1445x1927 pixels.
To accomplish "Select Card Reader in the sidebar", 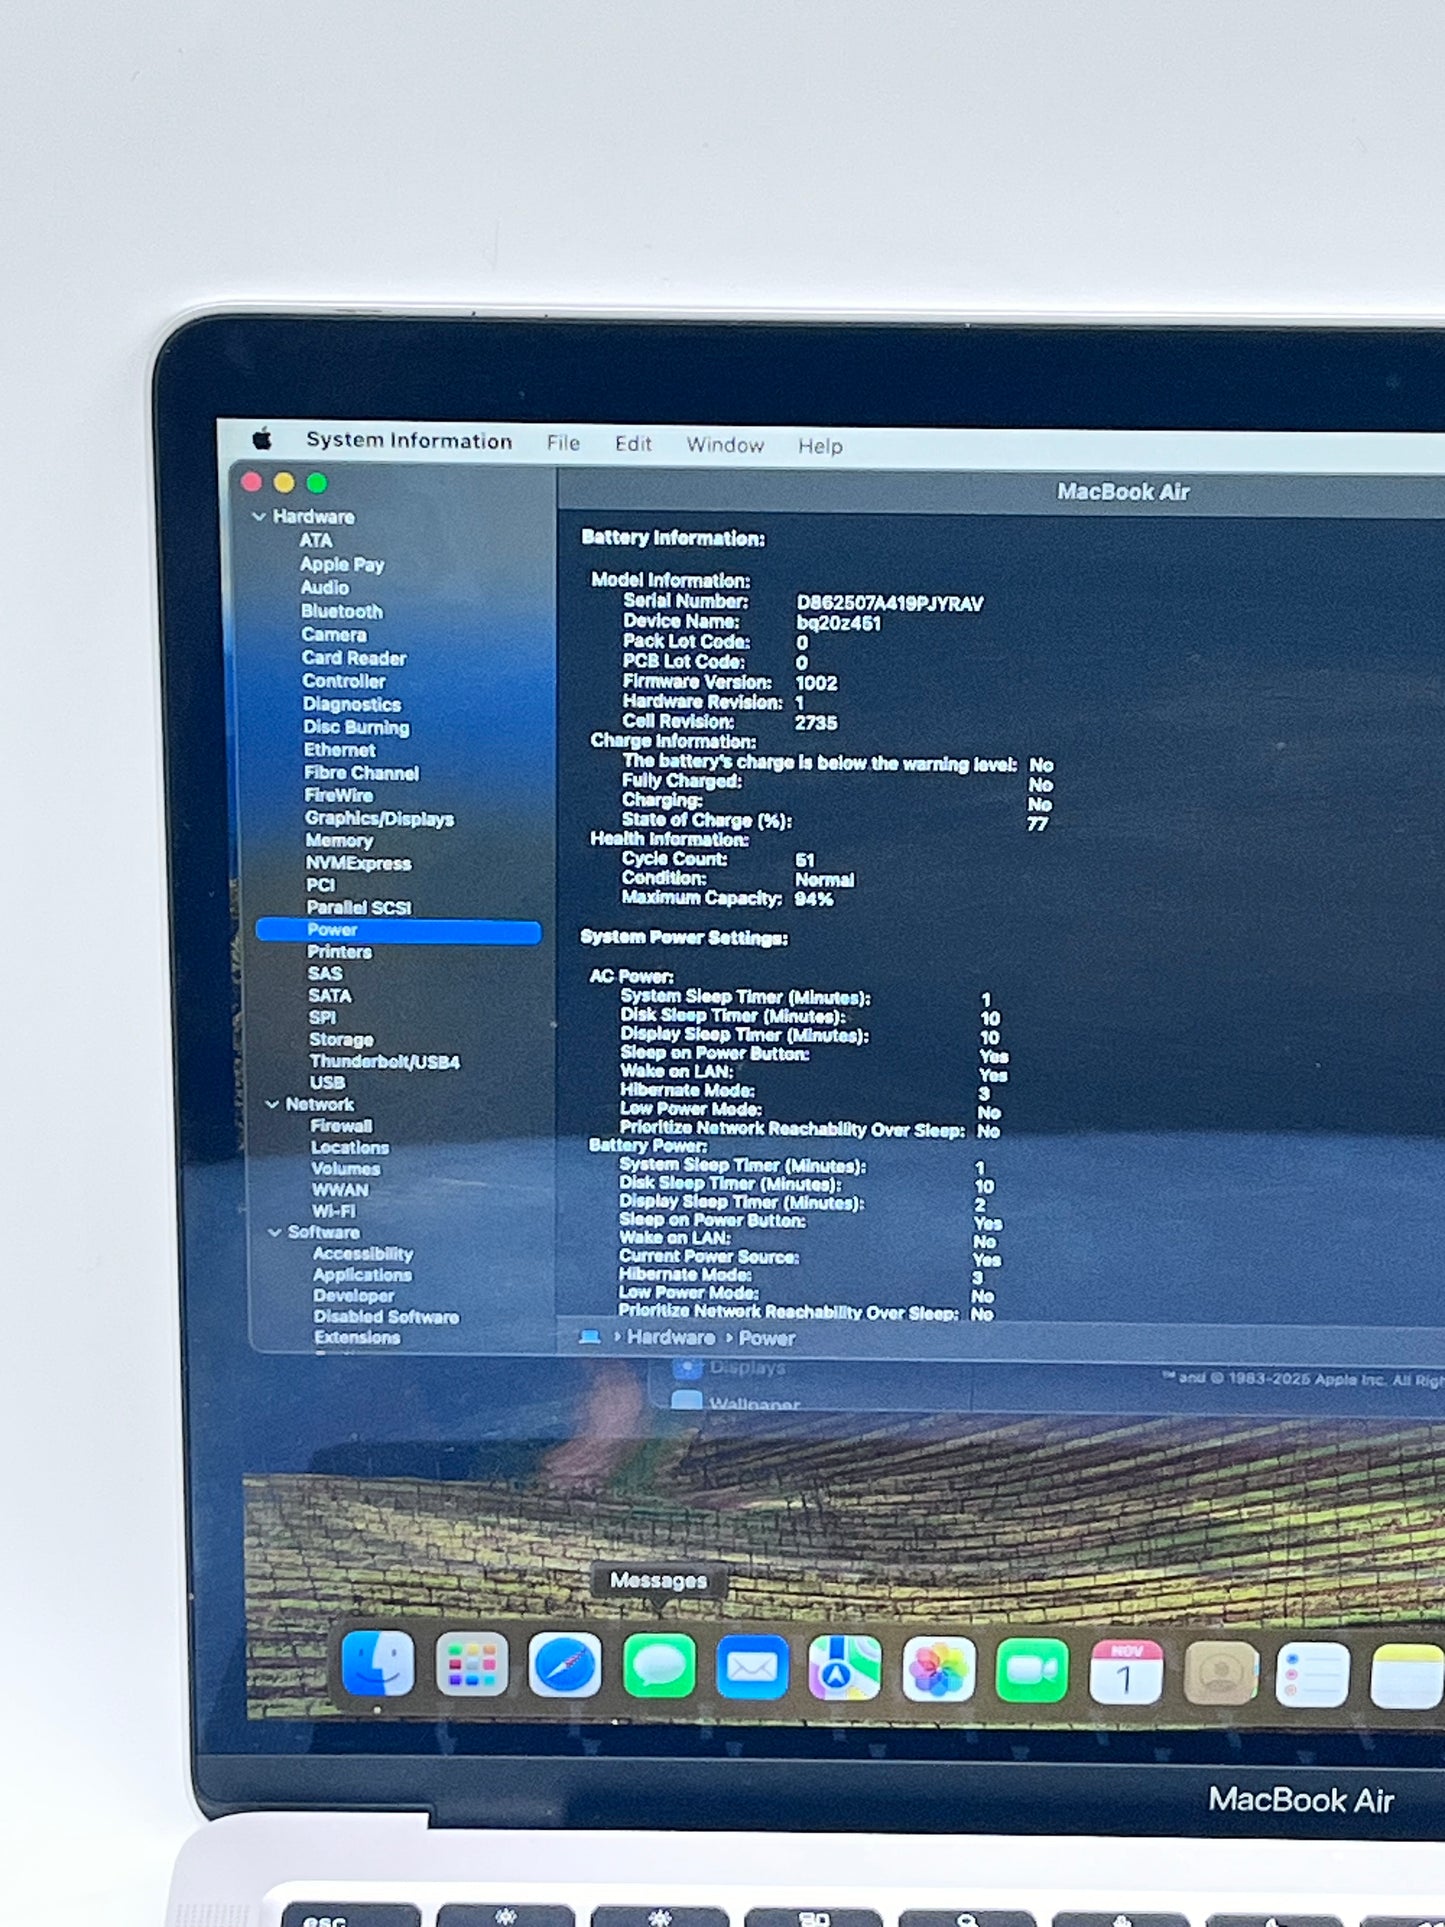I will (x=354, y=657).
